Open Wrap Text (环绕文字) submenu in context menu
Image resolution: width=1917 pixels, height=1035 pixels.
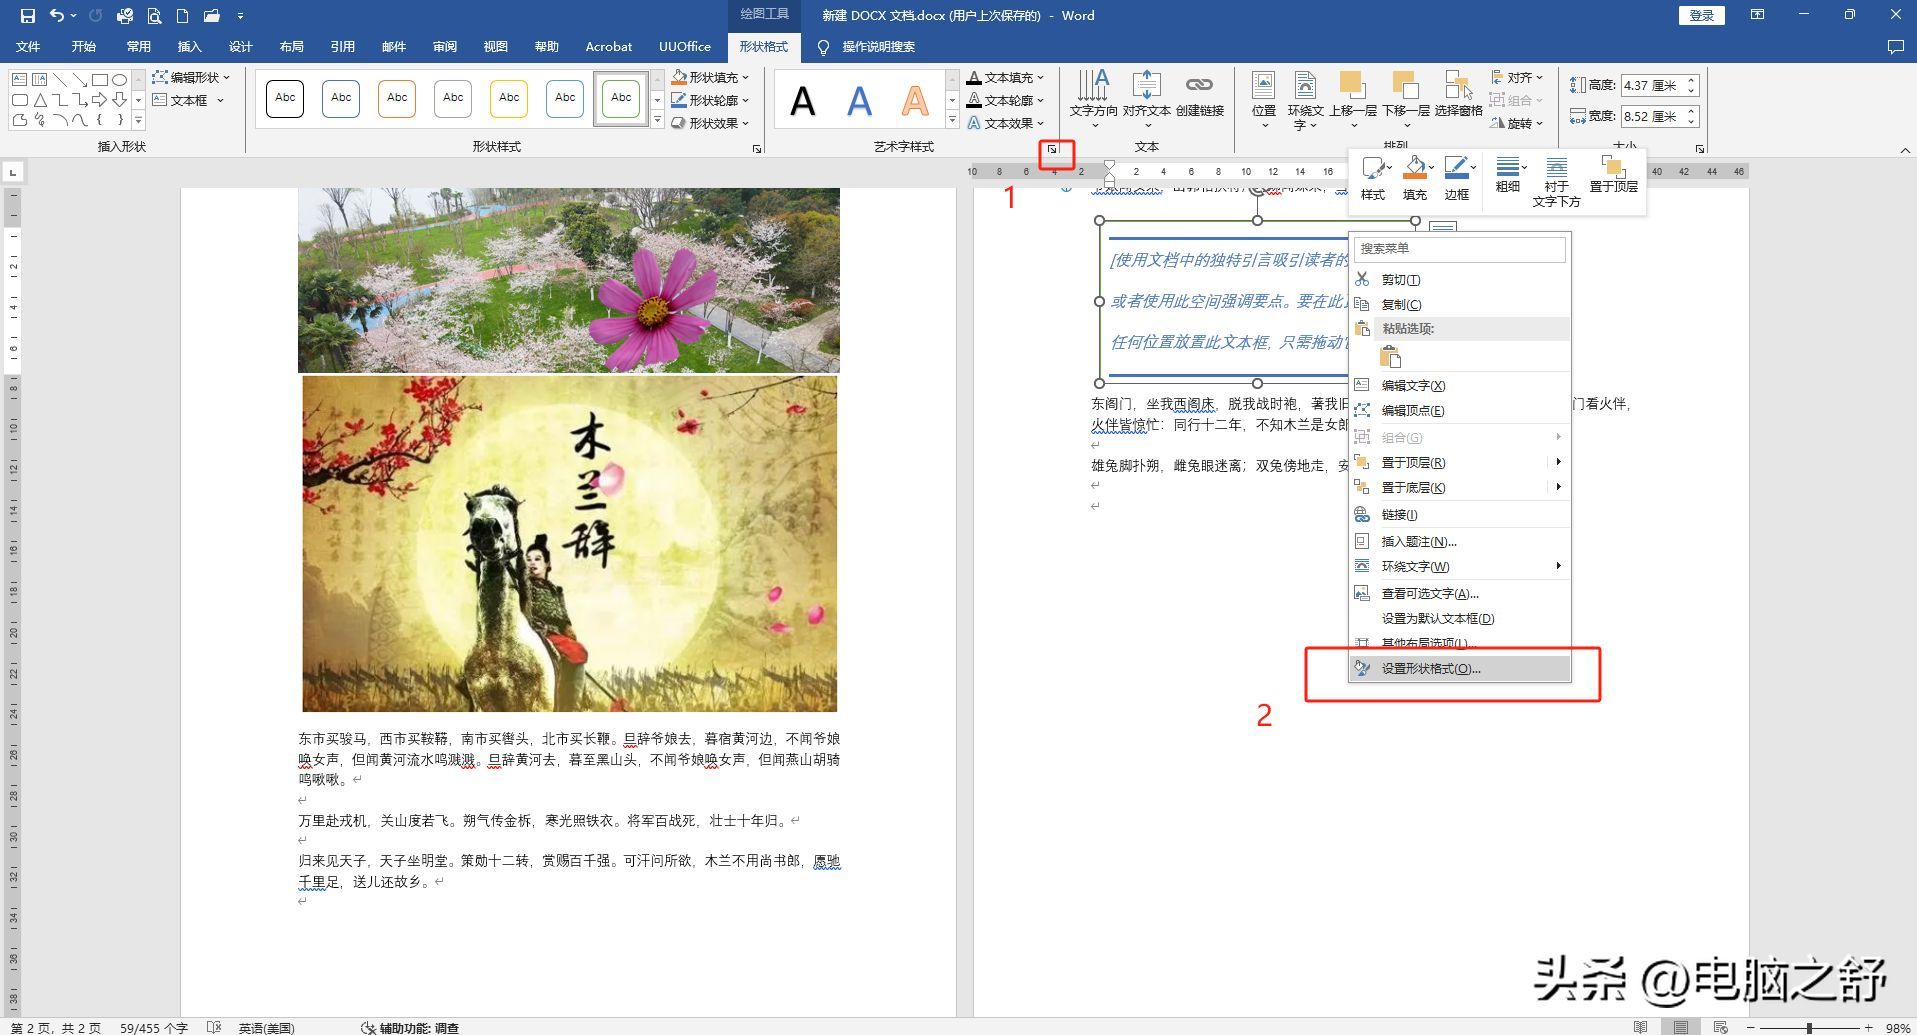click(1460, 567)
